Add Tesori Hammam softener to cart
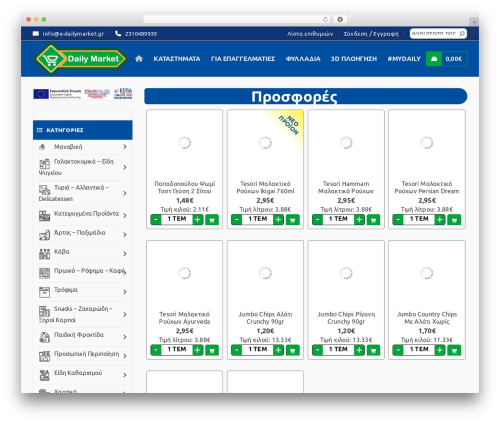500x423 pixels. coord(373,220)
